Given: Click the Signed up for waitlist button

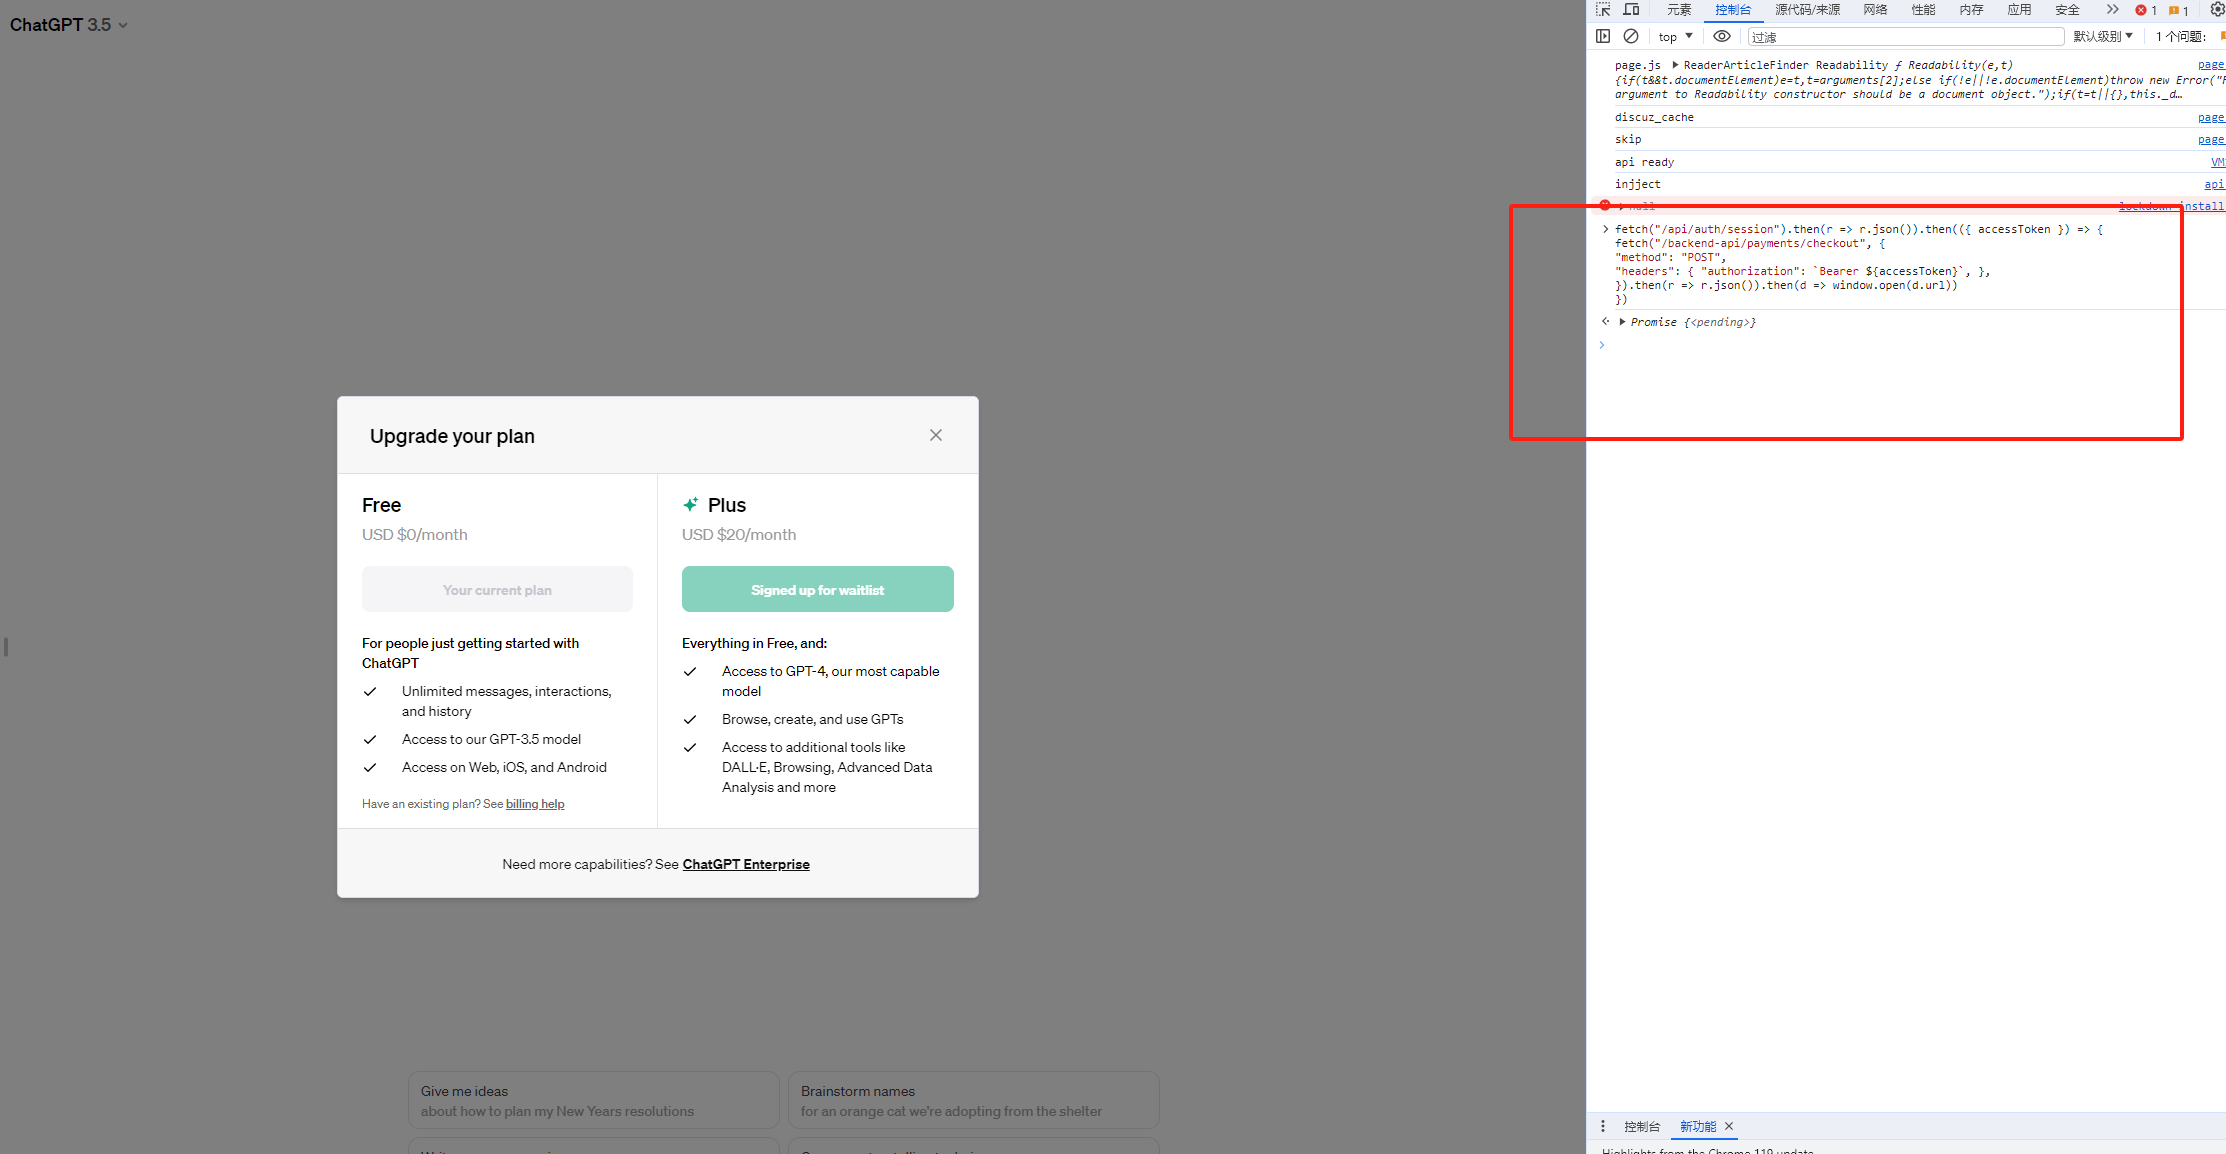Looking at the screenshot, I should (817, 590).
